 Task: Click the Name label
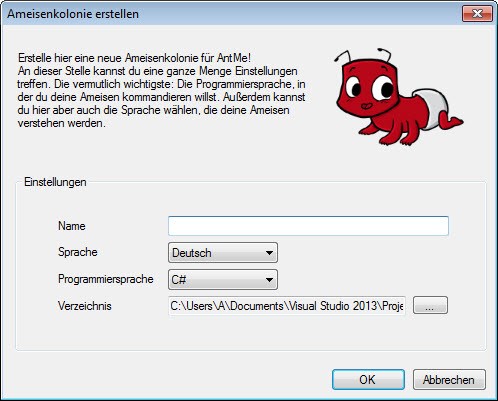[x=72, y=226]
